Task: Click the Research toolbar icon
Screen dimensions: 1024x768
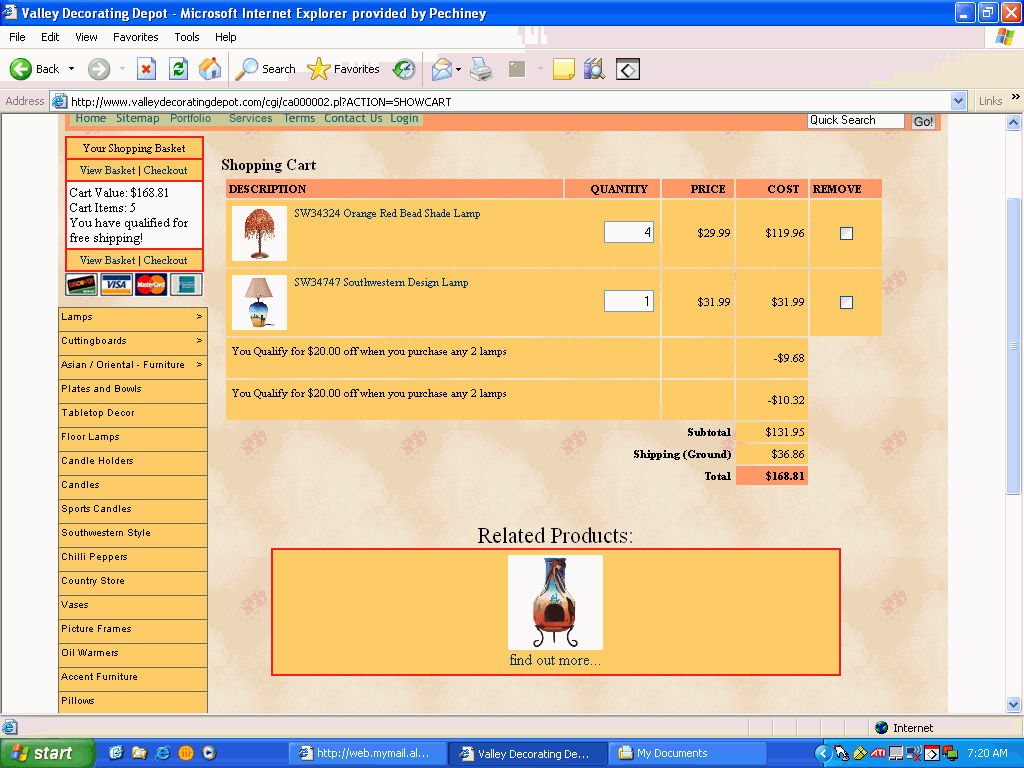Action: pos(594,69)
